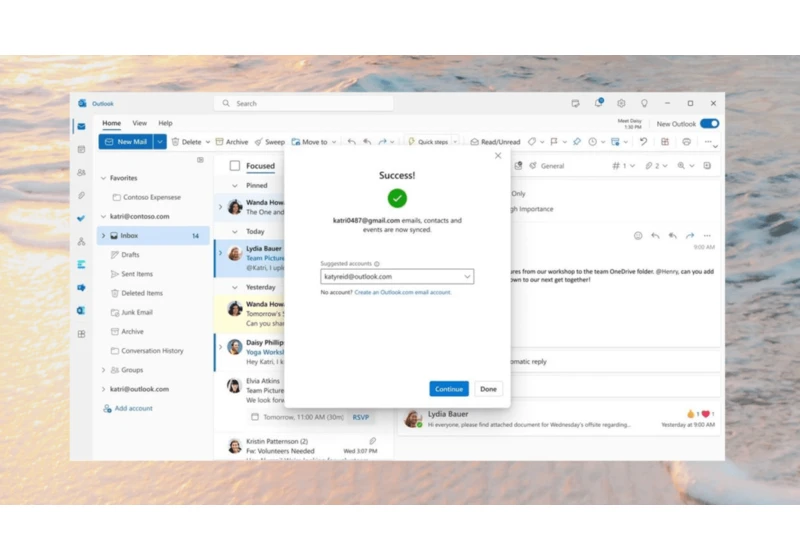Click the Done button in the Success dialog
The width and height of the screenshot is (800, 560).
[488, 389]
